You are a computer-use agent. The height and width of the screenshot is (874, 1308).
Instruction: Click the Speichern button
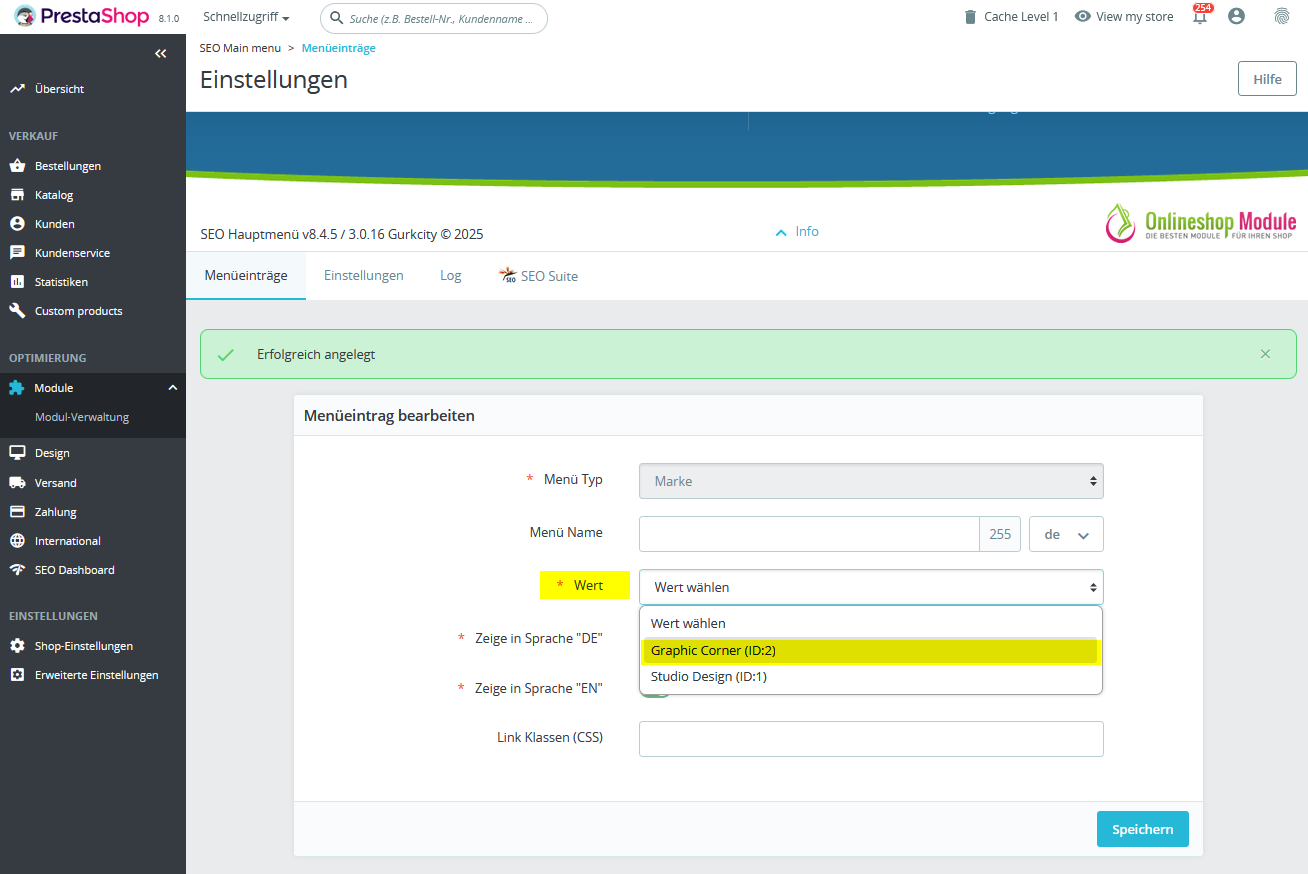[1143, 829]
